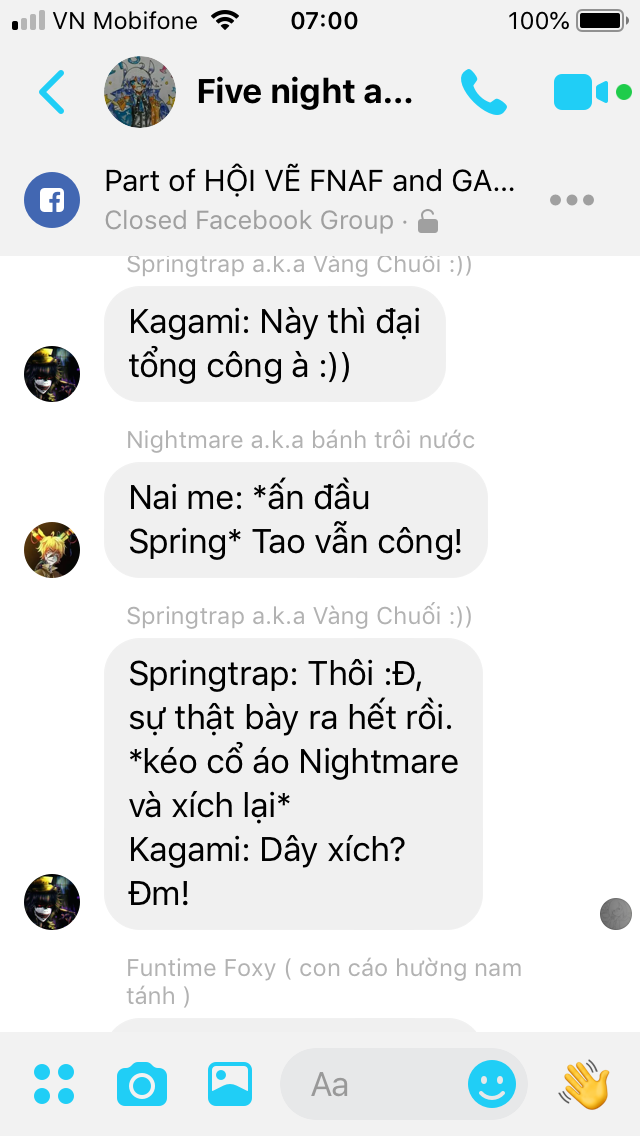The height and width of the screenshot is (1136, 640).
Task: Tap Springtrap's avatar beside Kagami message
Action: pyautogui.click(x=51, y=374)
